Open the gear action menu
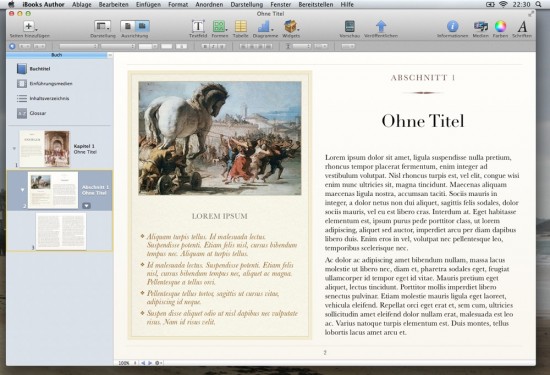This screenshot has width=550, height=375. coord(158,363)
